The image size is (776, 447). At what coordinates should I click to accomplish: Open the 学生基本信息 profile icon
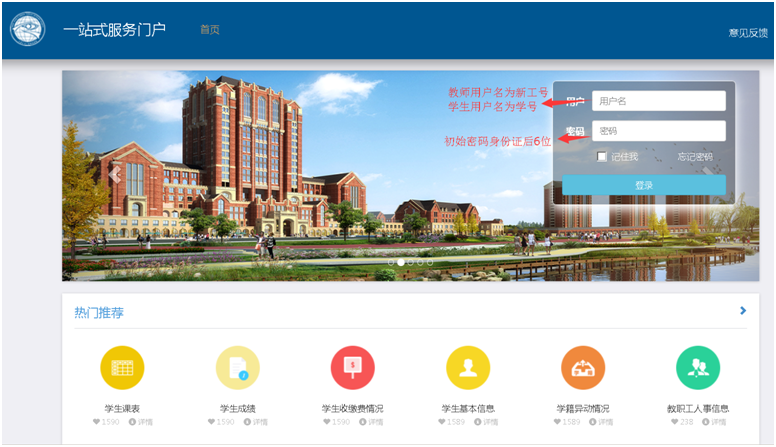tap(467, 367)
